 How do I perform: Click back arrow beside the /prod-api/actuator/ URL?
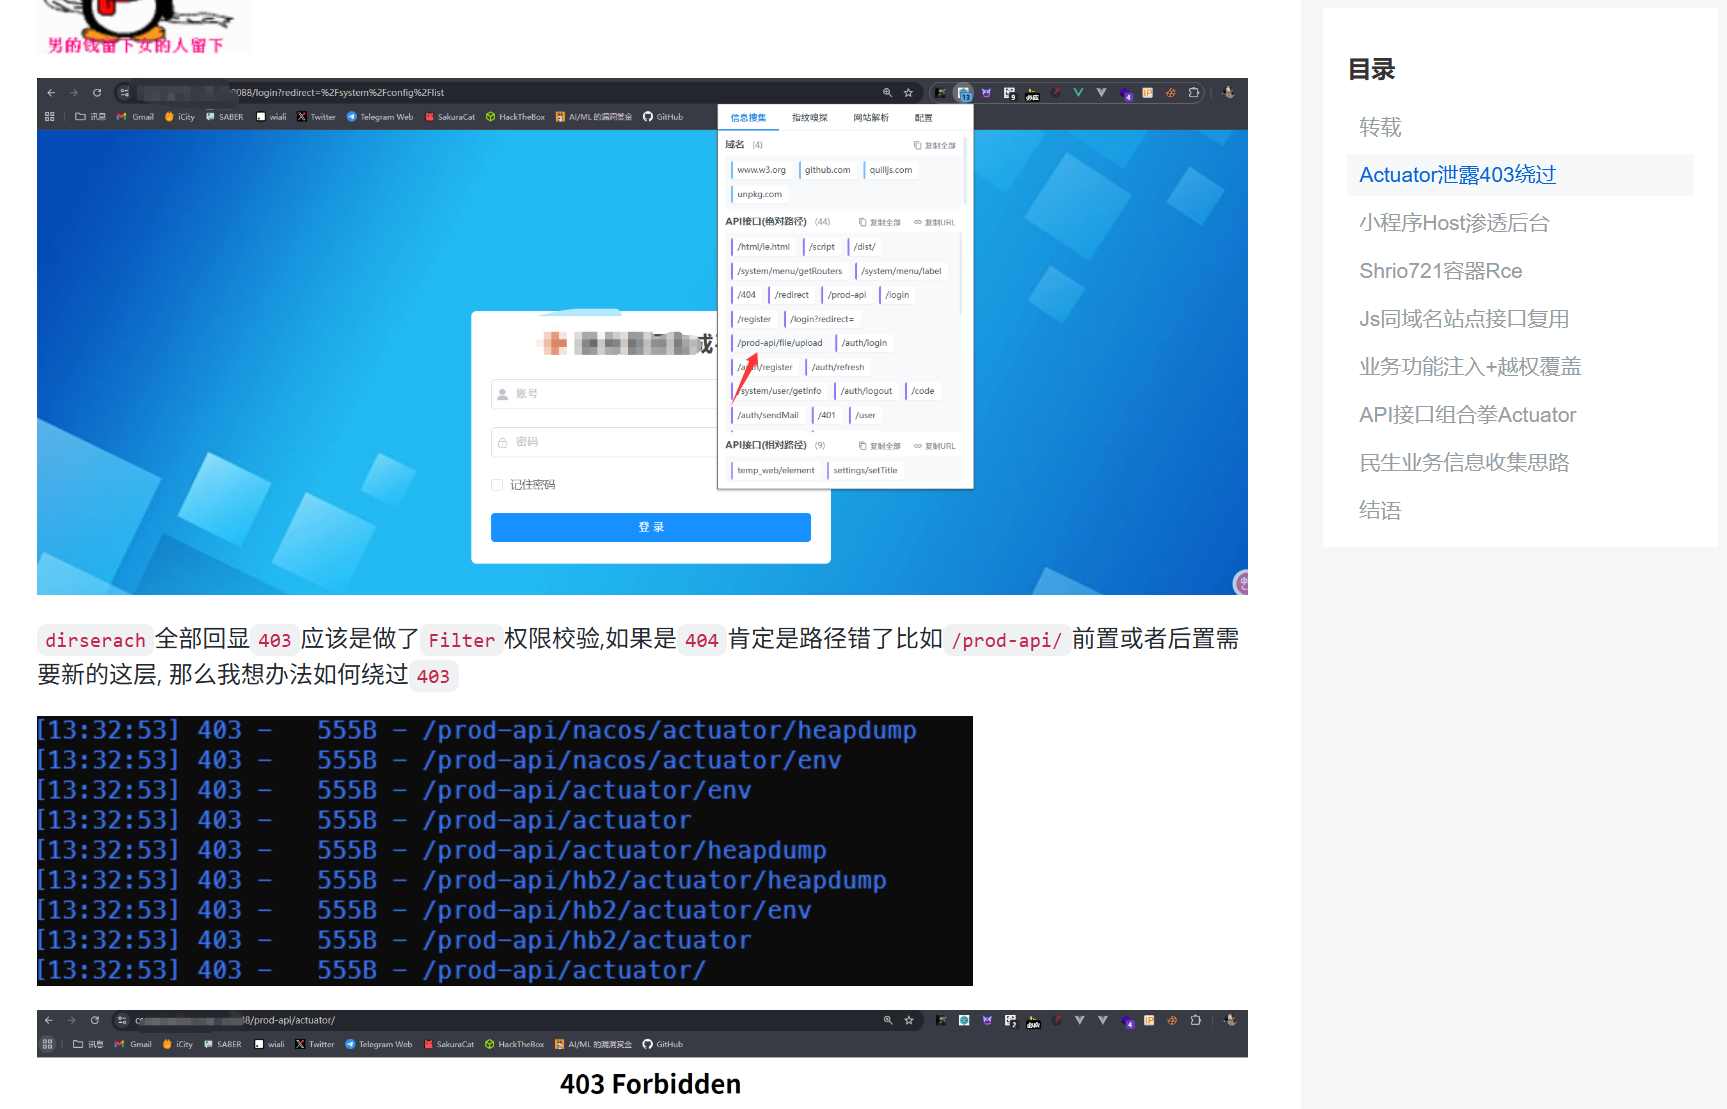point(48,1020)
